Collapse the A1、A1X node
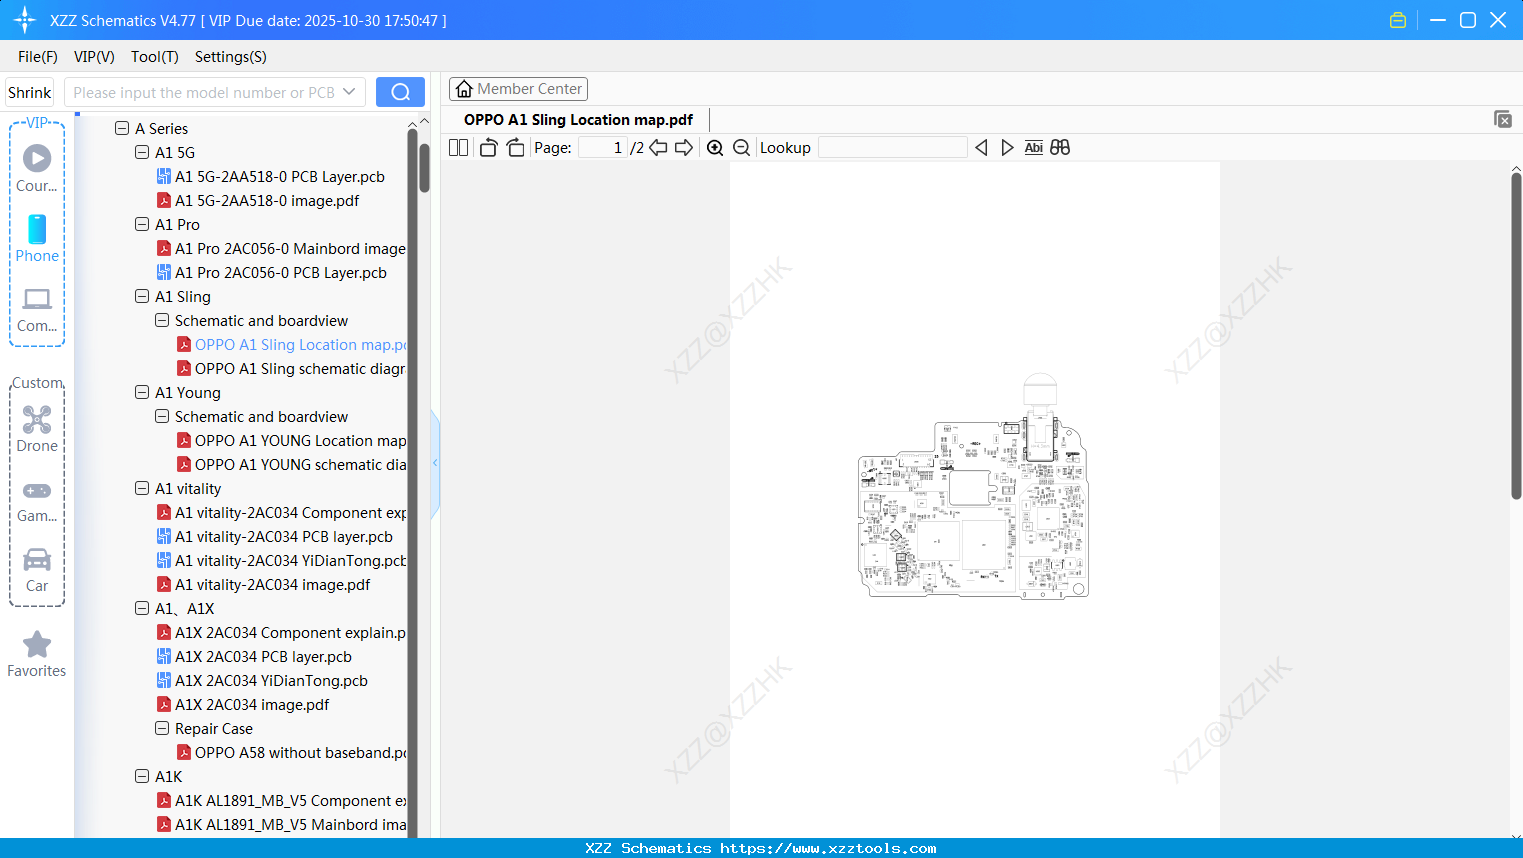Screen dimensions: 1523x858 tap(142, 609)
